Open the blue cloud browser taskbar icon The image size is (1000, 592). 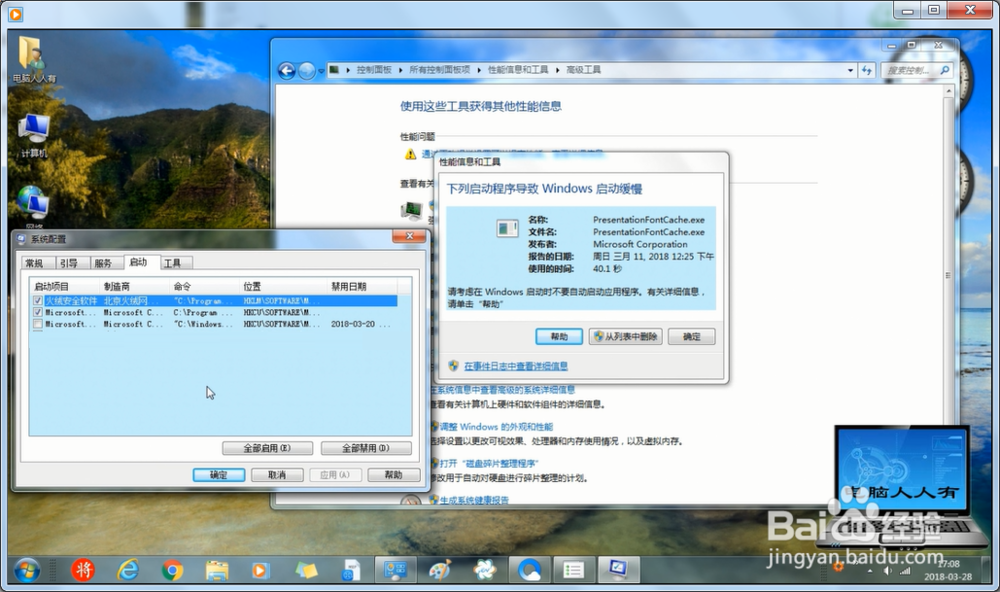click(529, 570)
